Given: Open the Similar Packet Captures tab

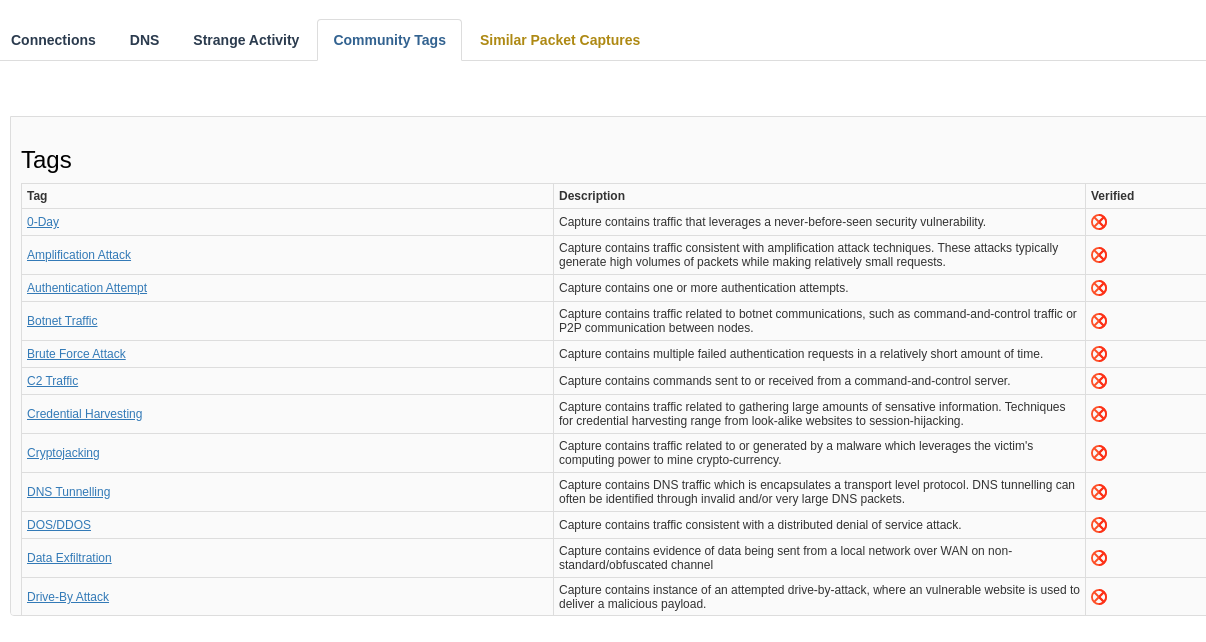Looking at the screenshot, I should [560, 40].
